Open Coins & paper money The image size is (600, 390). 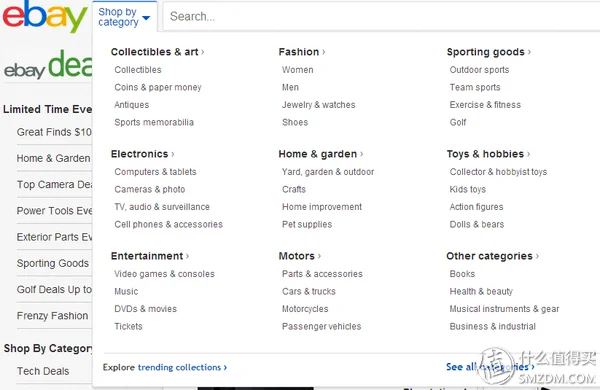pos(158,87)
